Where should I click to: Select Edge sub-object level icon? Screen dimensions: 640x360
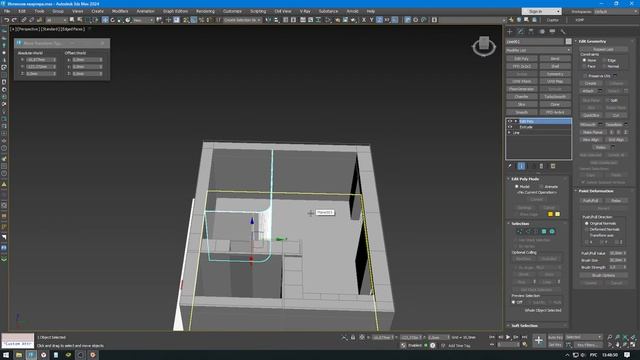pyautogui.click(x=528, y=231)
